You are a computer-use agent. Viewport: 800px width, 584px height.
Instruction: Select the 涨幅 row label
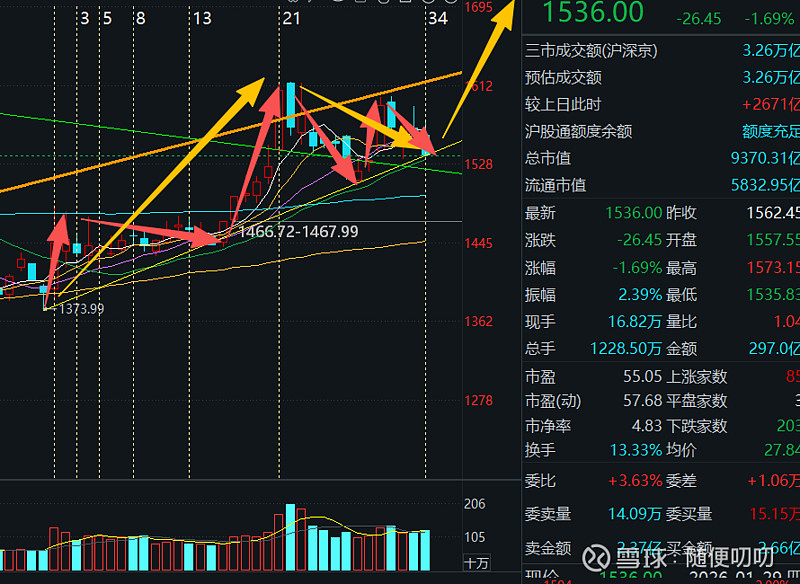pos(540,267)
